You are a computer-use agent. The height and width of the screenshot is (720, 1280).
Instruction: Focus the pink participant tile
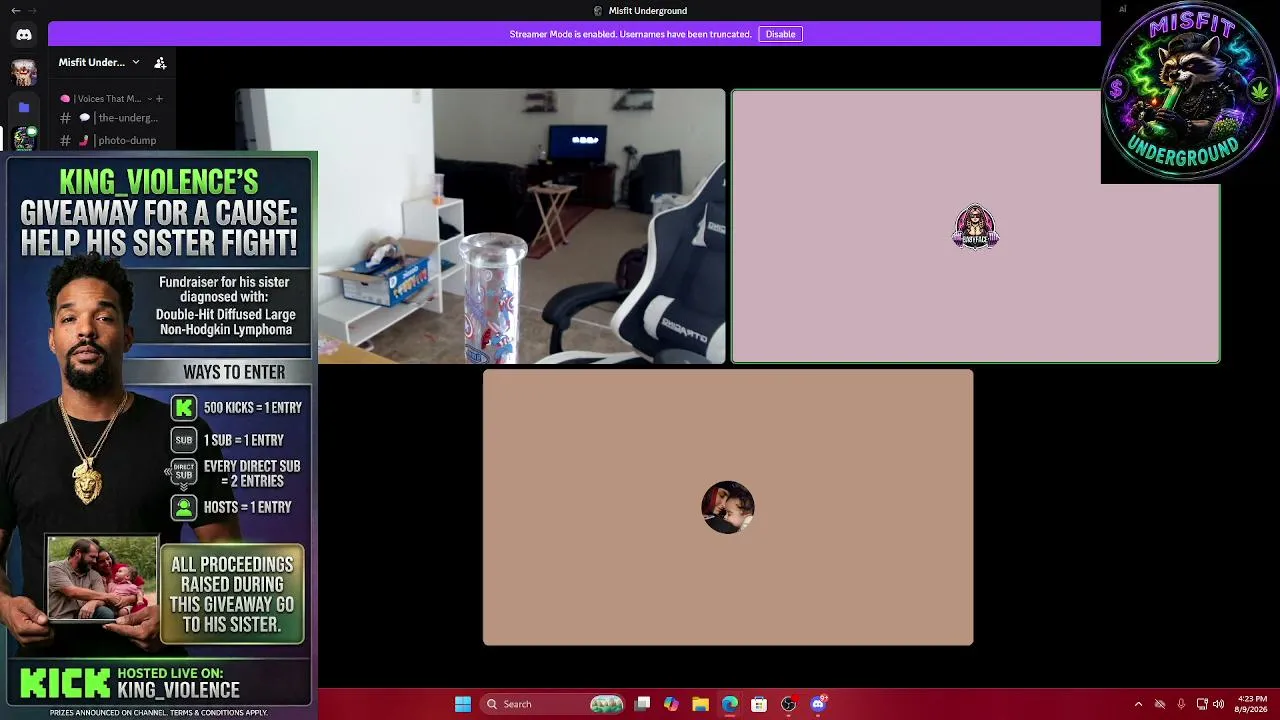tap(976, 226)
